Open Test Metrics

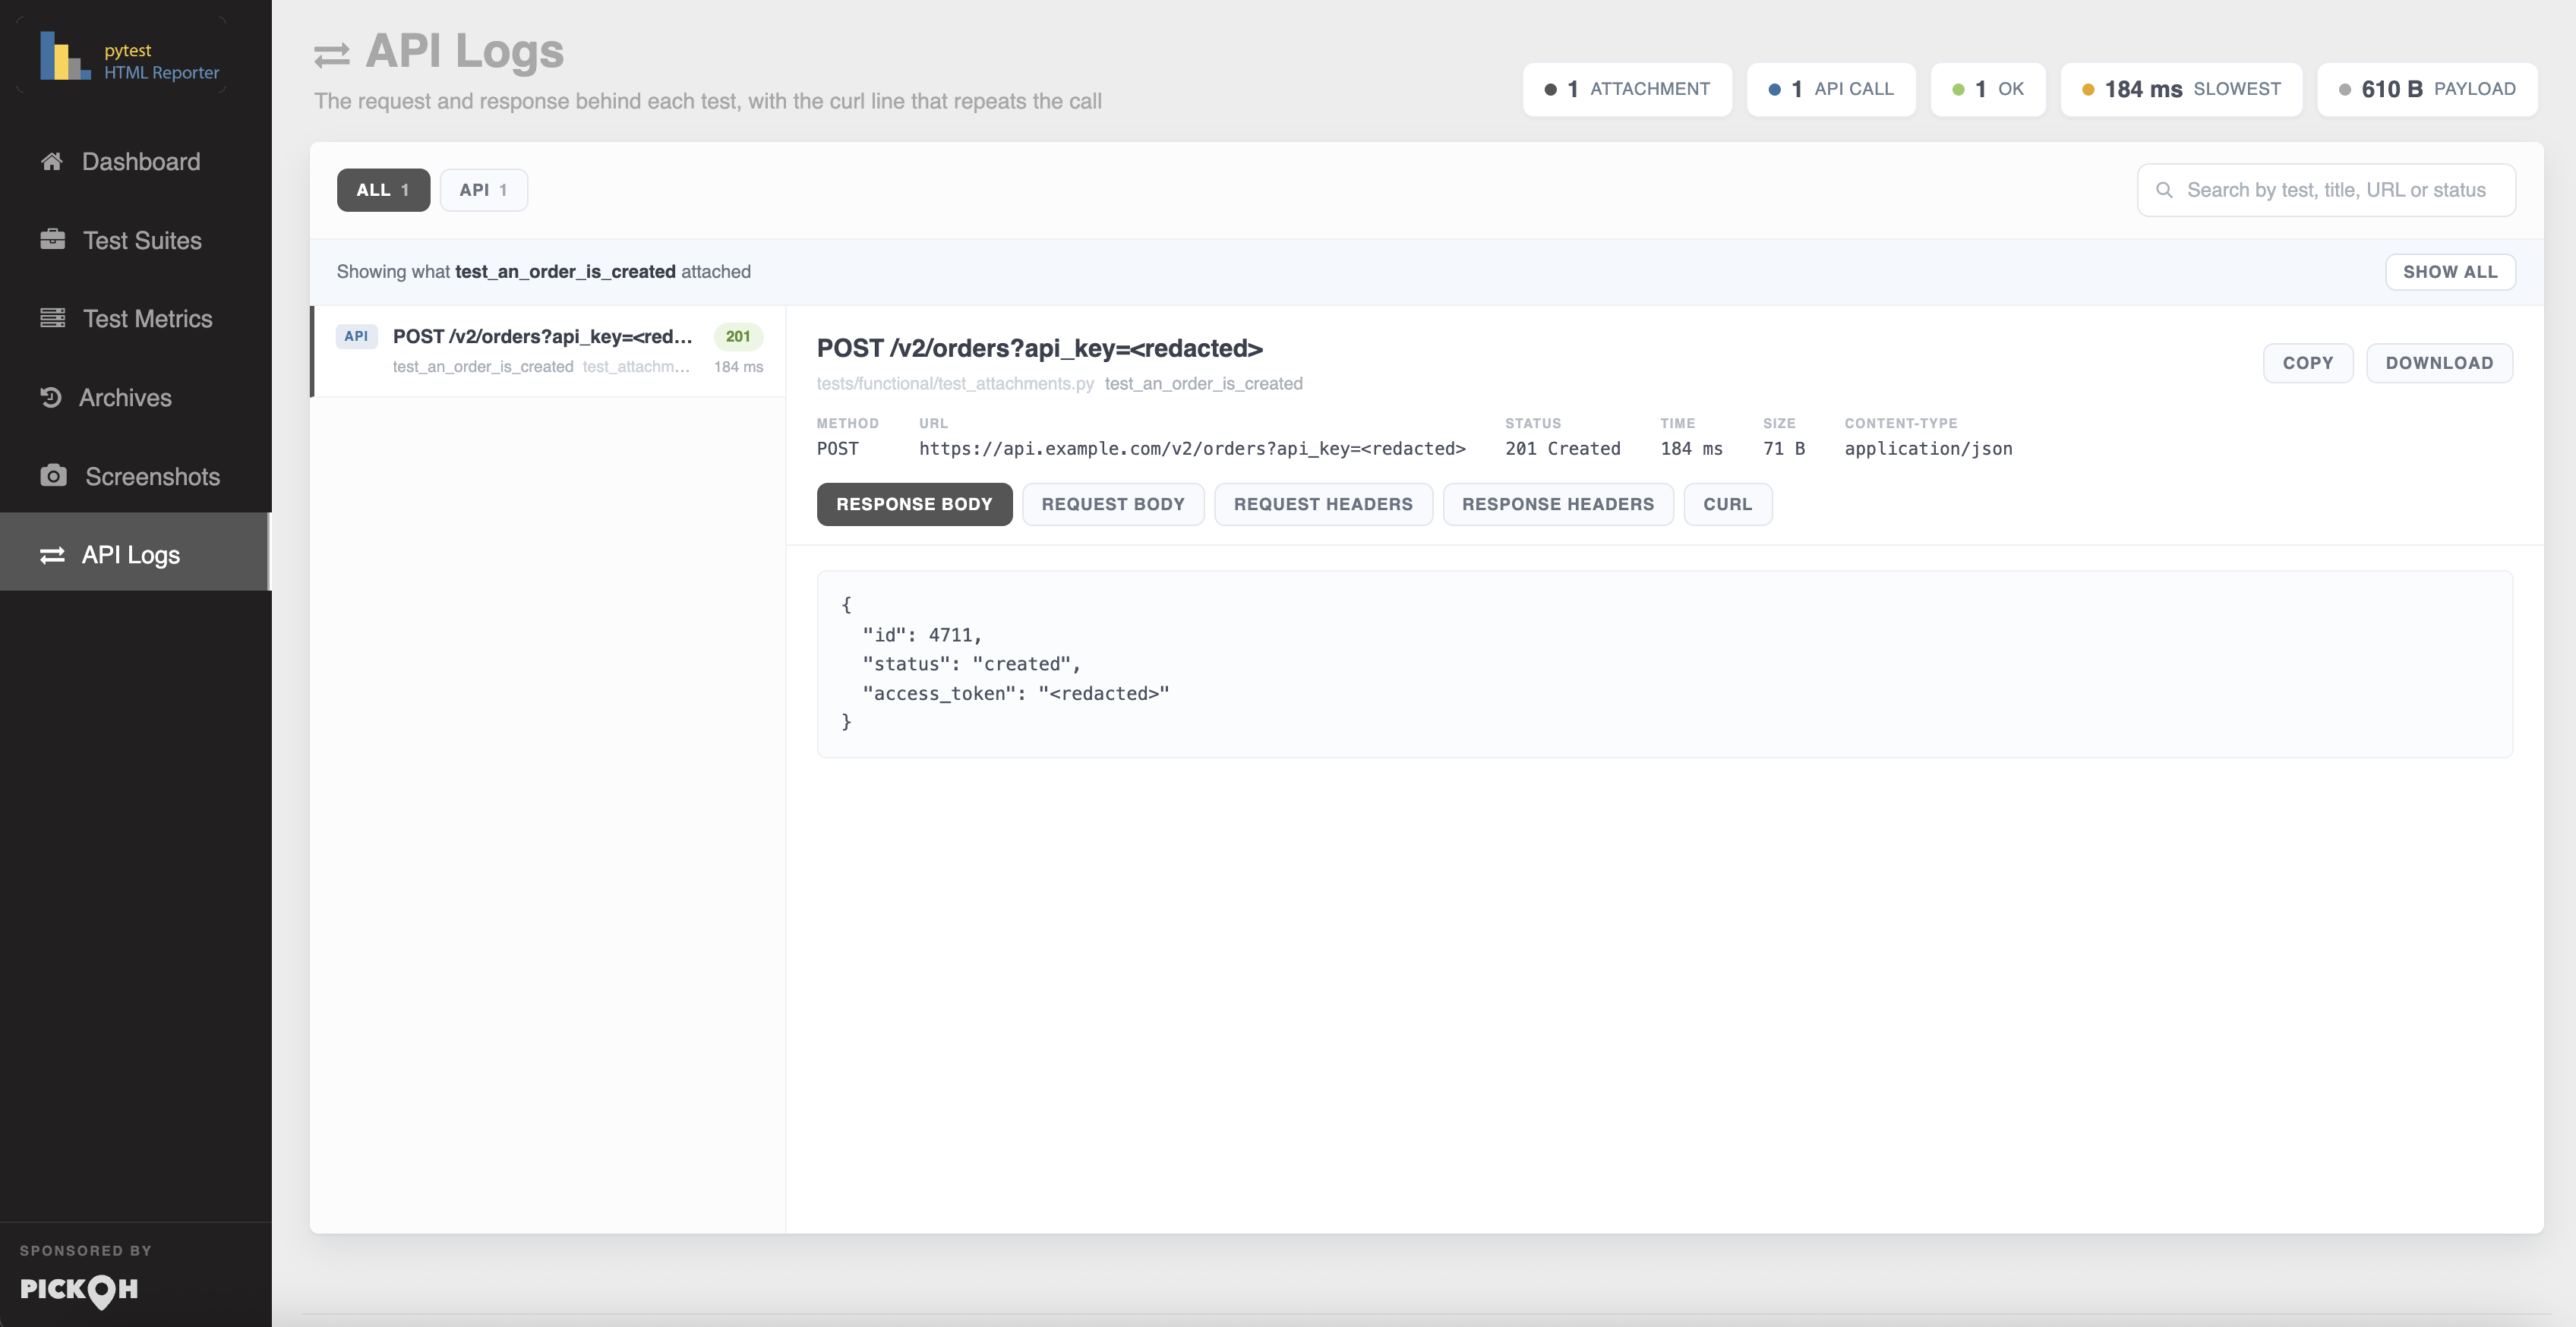pos(136,318)
